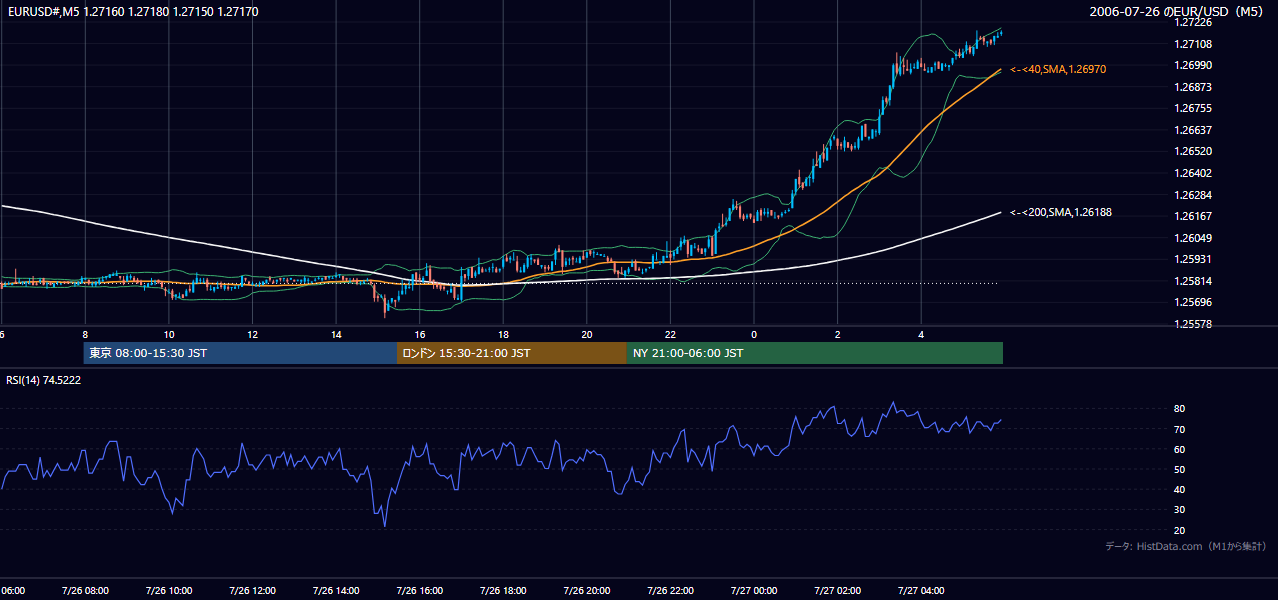Click hour tick 0 under the price chart

click(x=754, y=334)
